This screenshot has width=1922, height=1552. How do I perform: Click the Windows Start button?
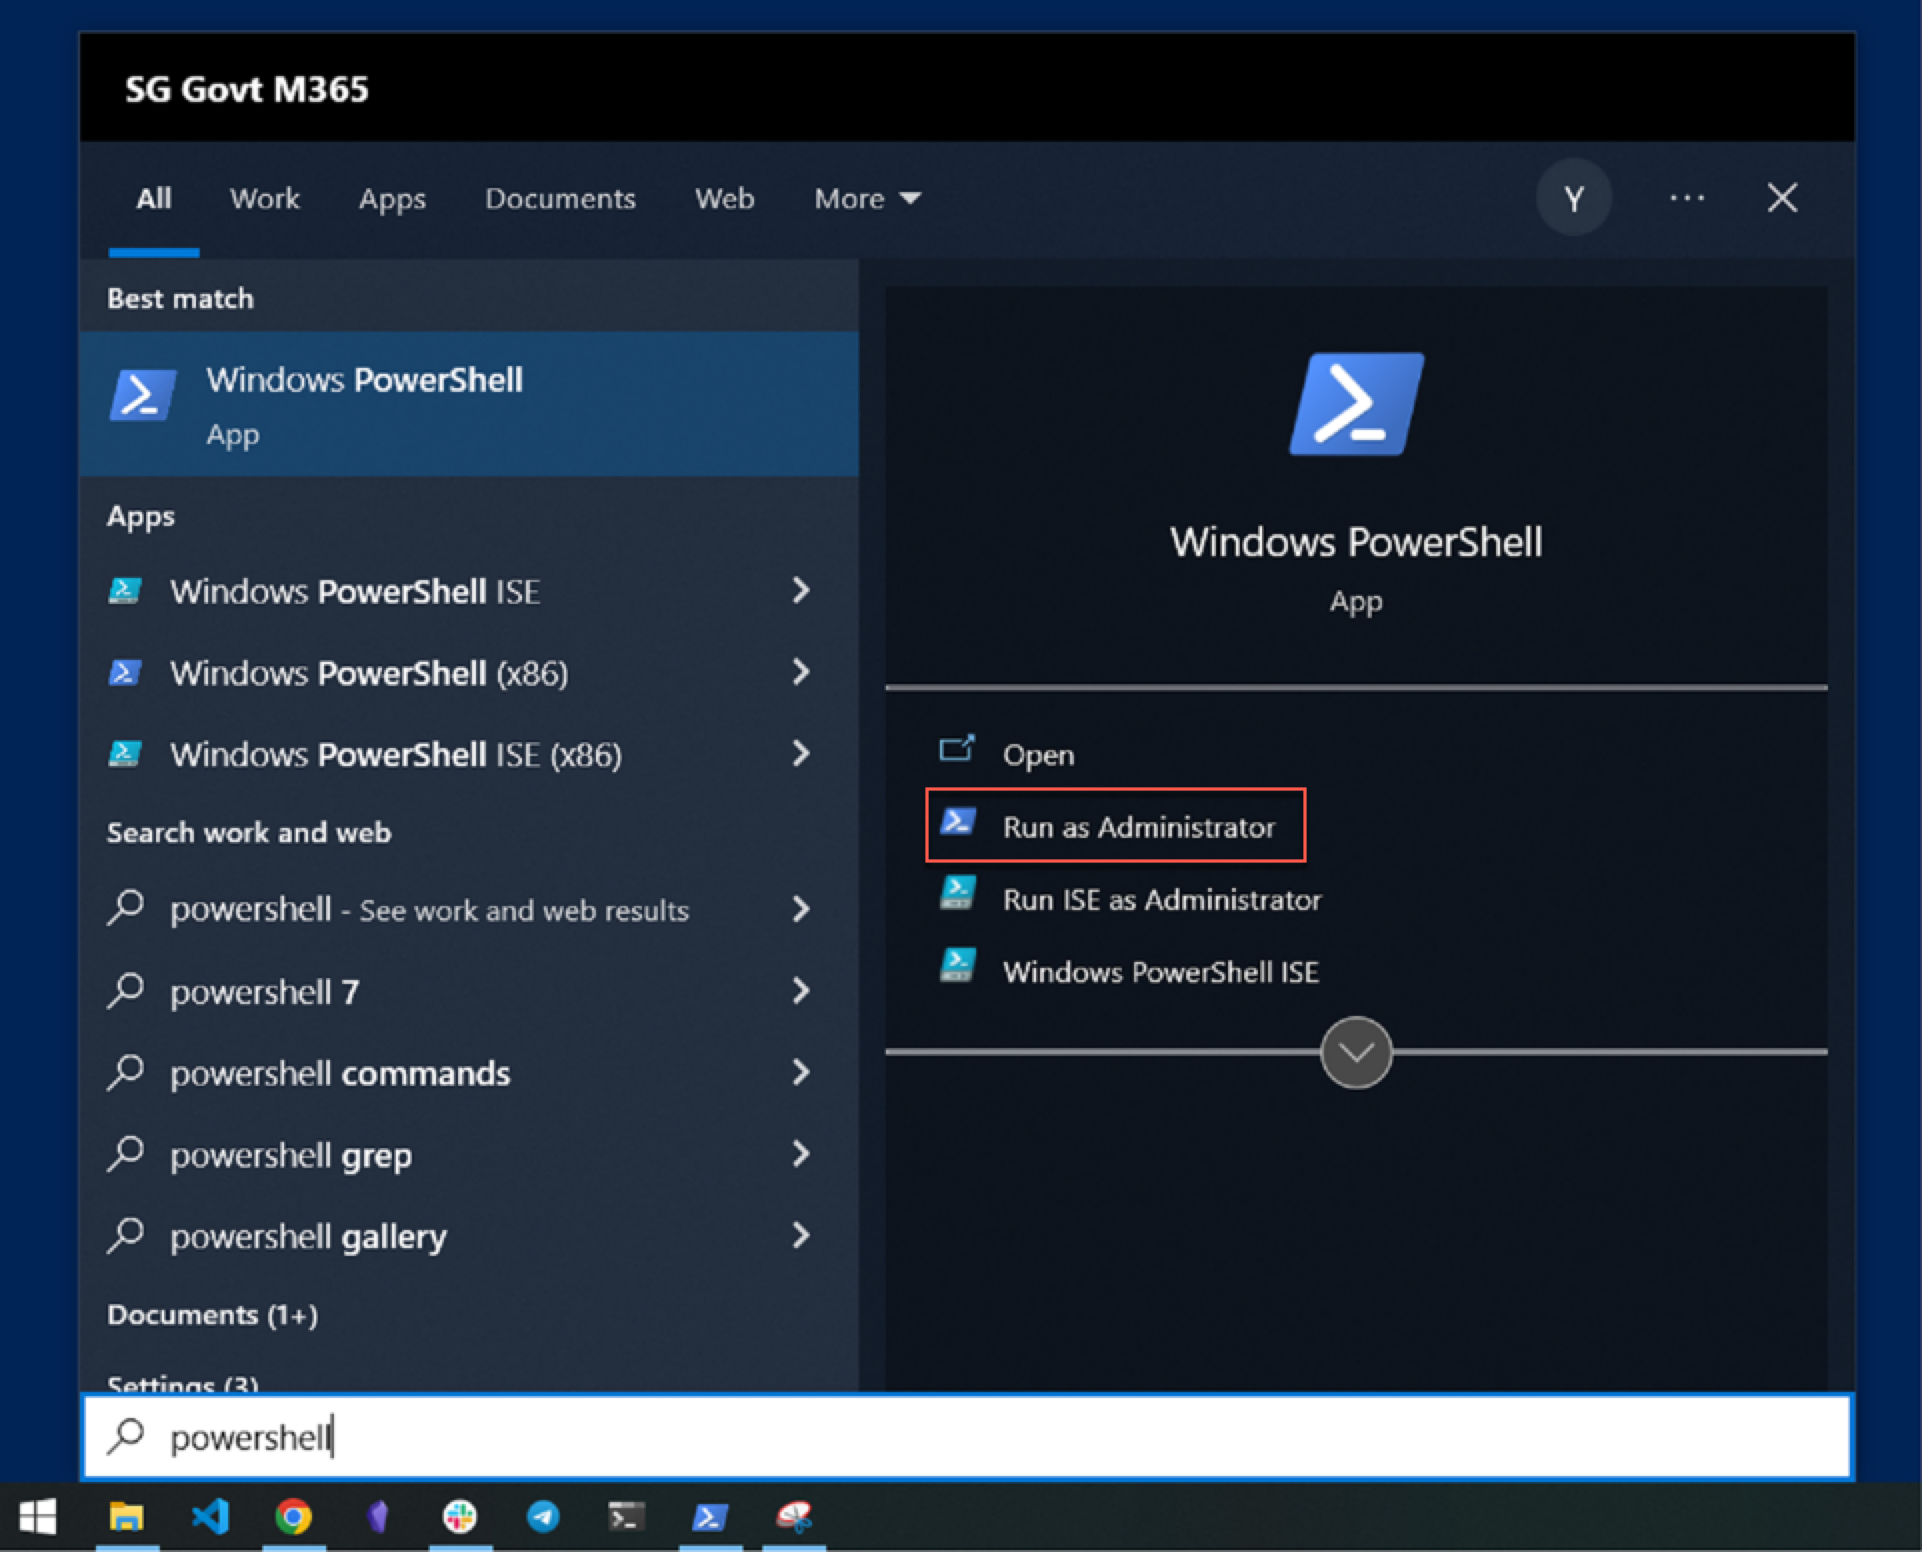38,1517
